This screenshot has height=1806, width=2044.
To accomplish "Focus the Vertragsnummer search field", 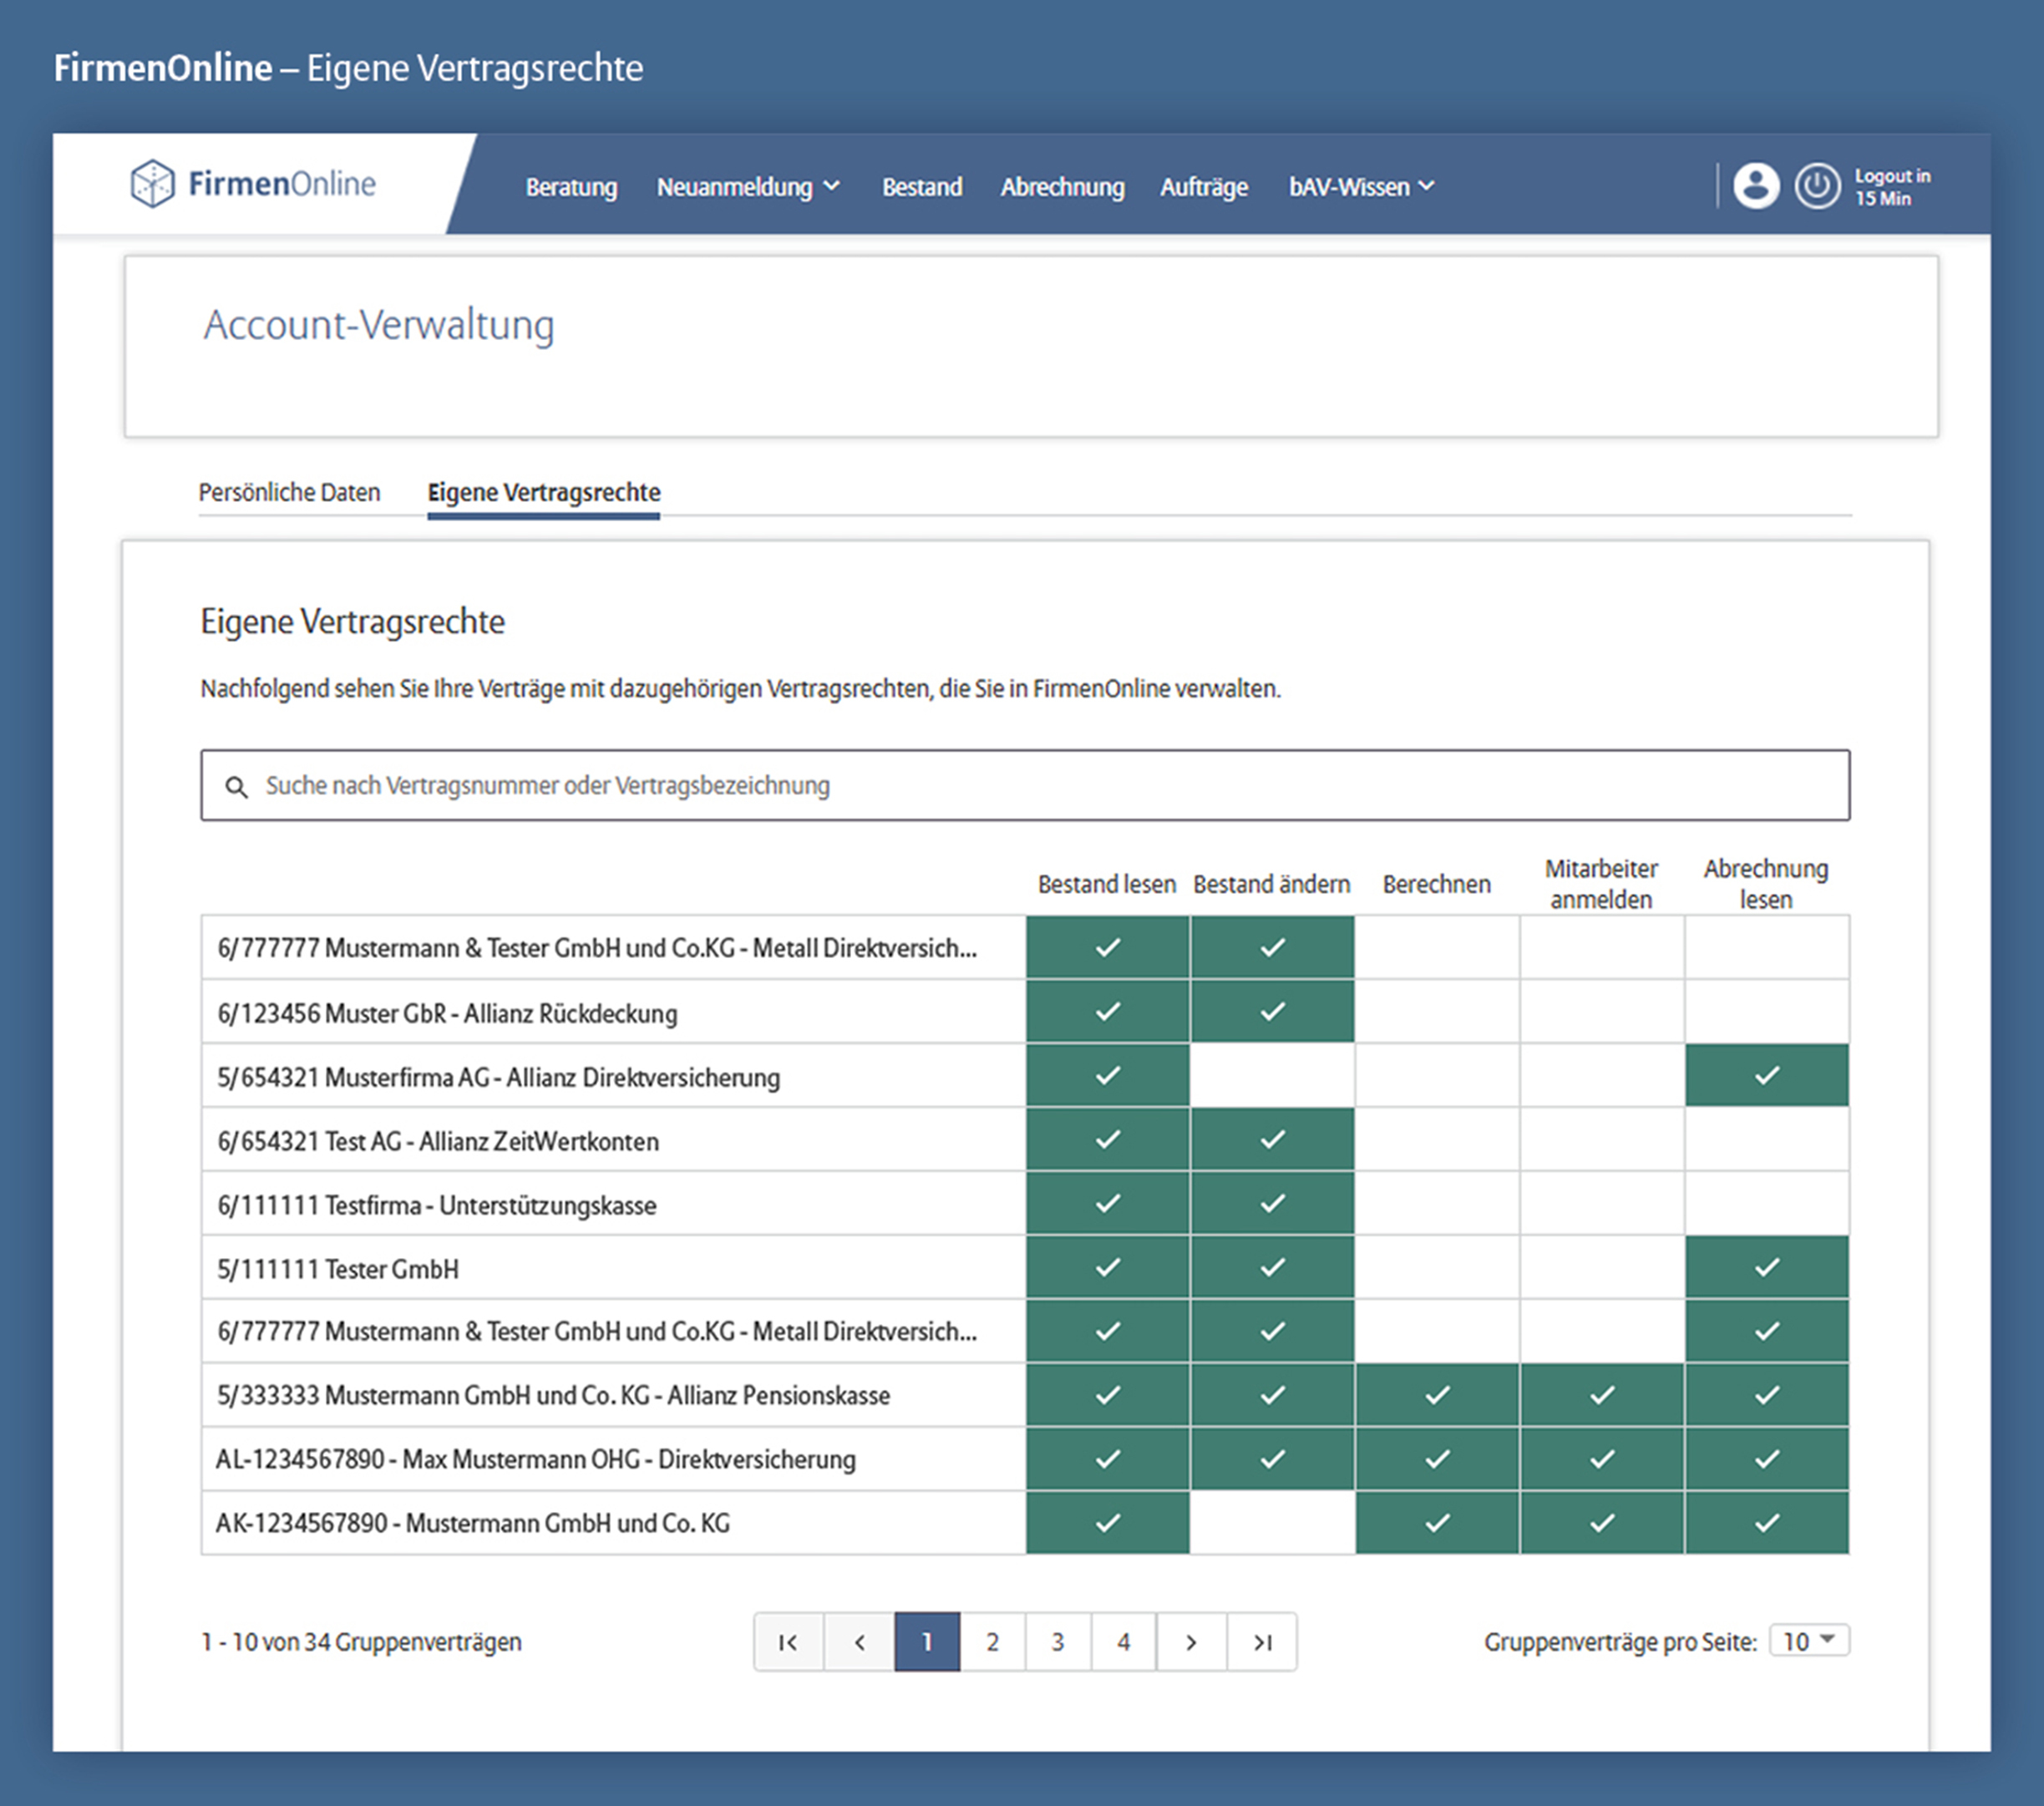I will point(1025,785).
